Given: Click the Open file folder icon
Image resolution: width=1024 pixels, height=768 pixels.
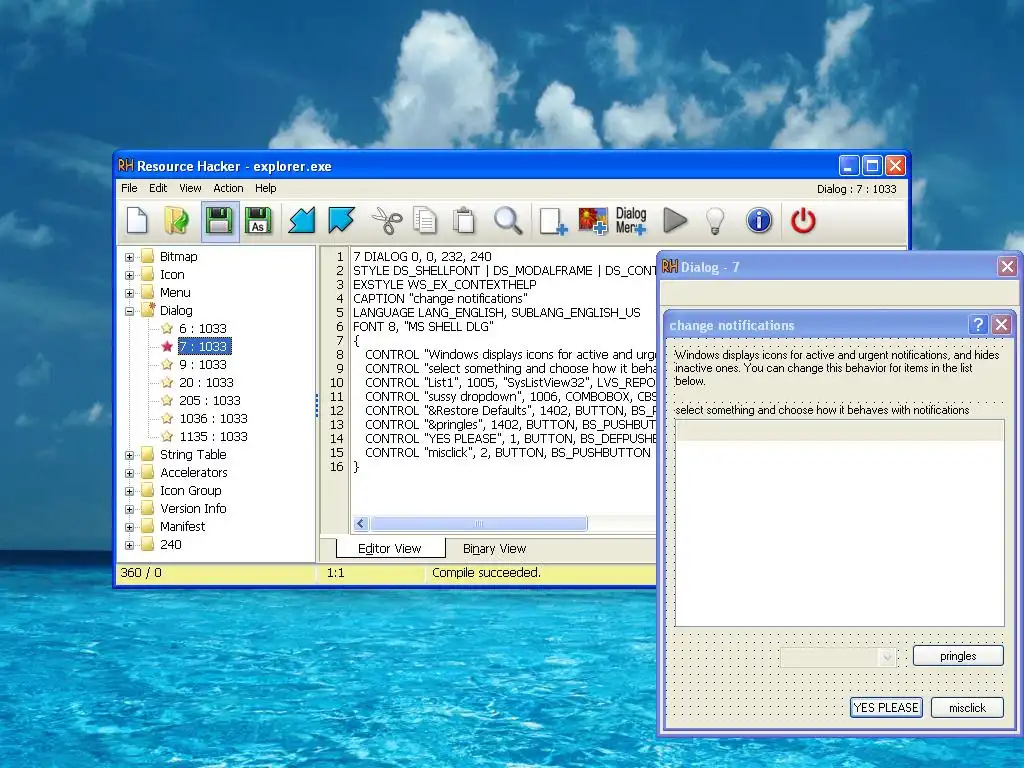Looking at the screenshot, I should [176, 221].
